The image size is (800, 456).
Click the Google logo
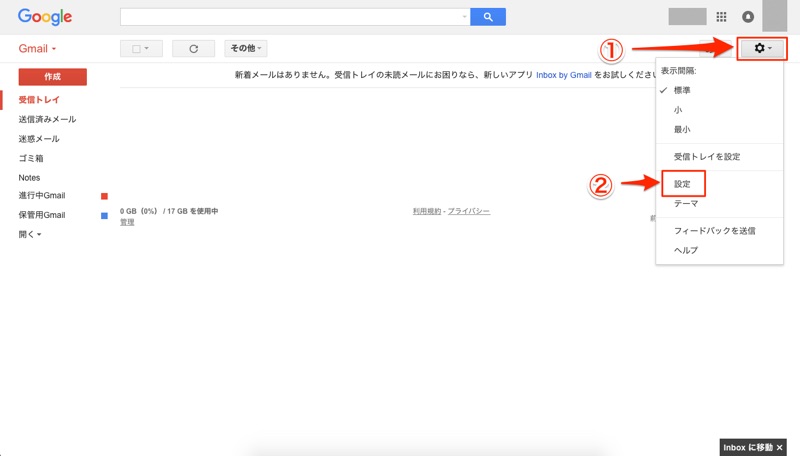pos(45,17)
